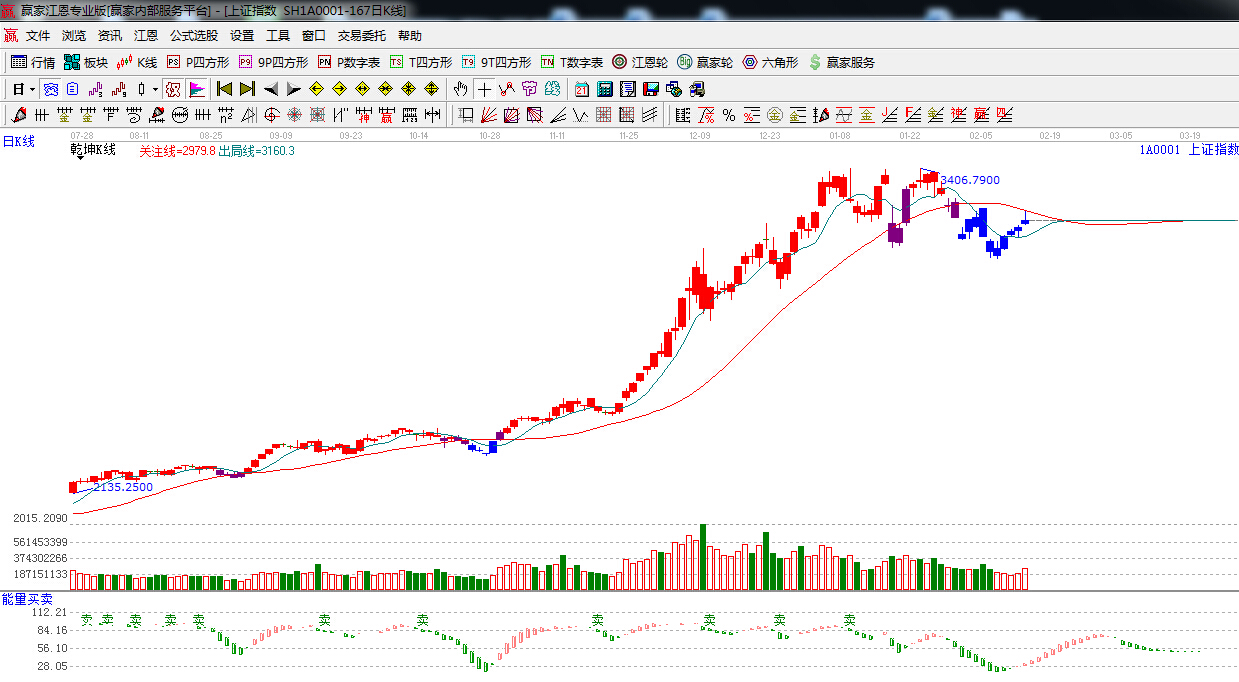Screen dimensions: 1239x682
Task: Open the 江恩轮 (Gann wheel) tool
Action: coord(640,62)
